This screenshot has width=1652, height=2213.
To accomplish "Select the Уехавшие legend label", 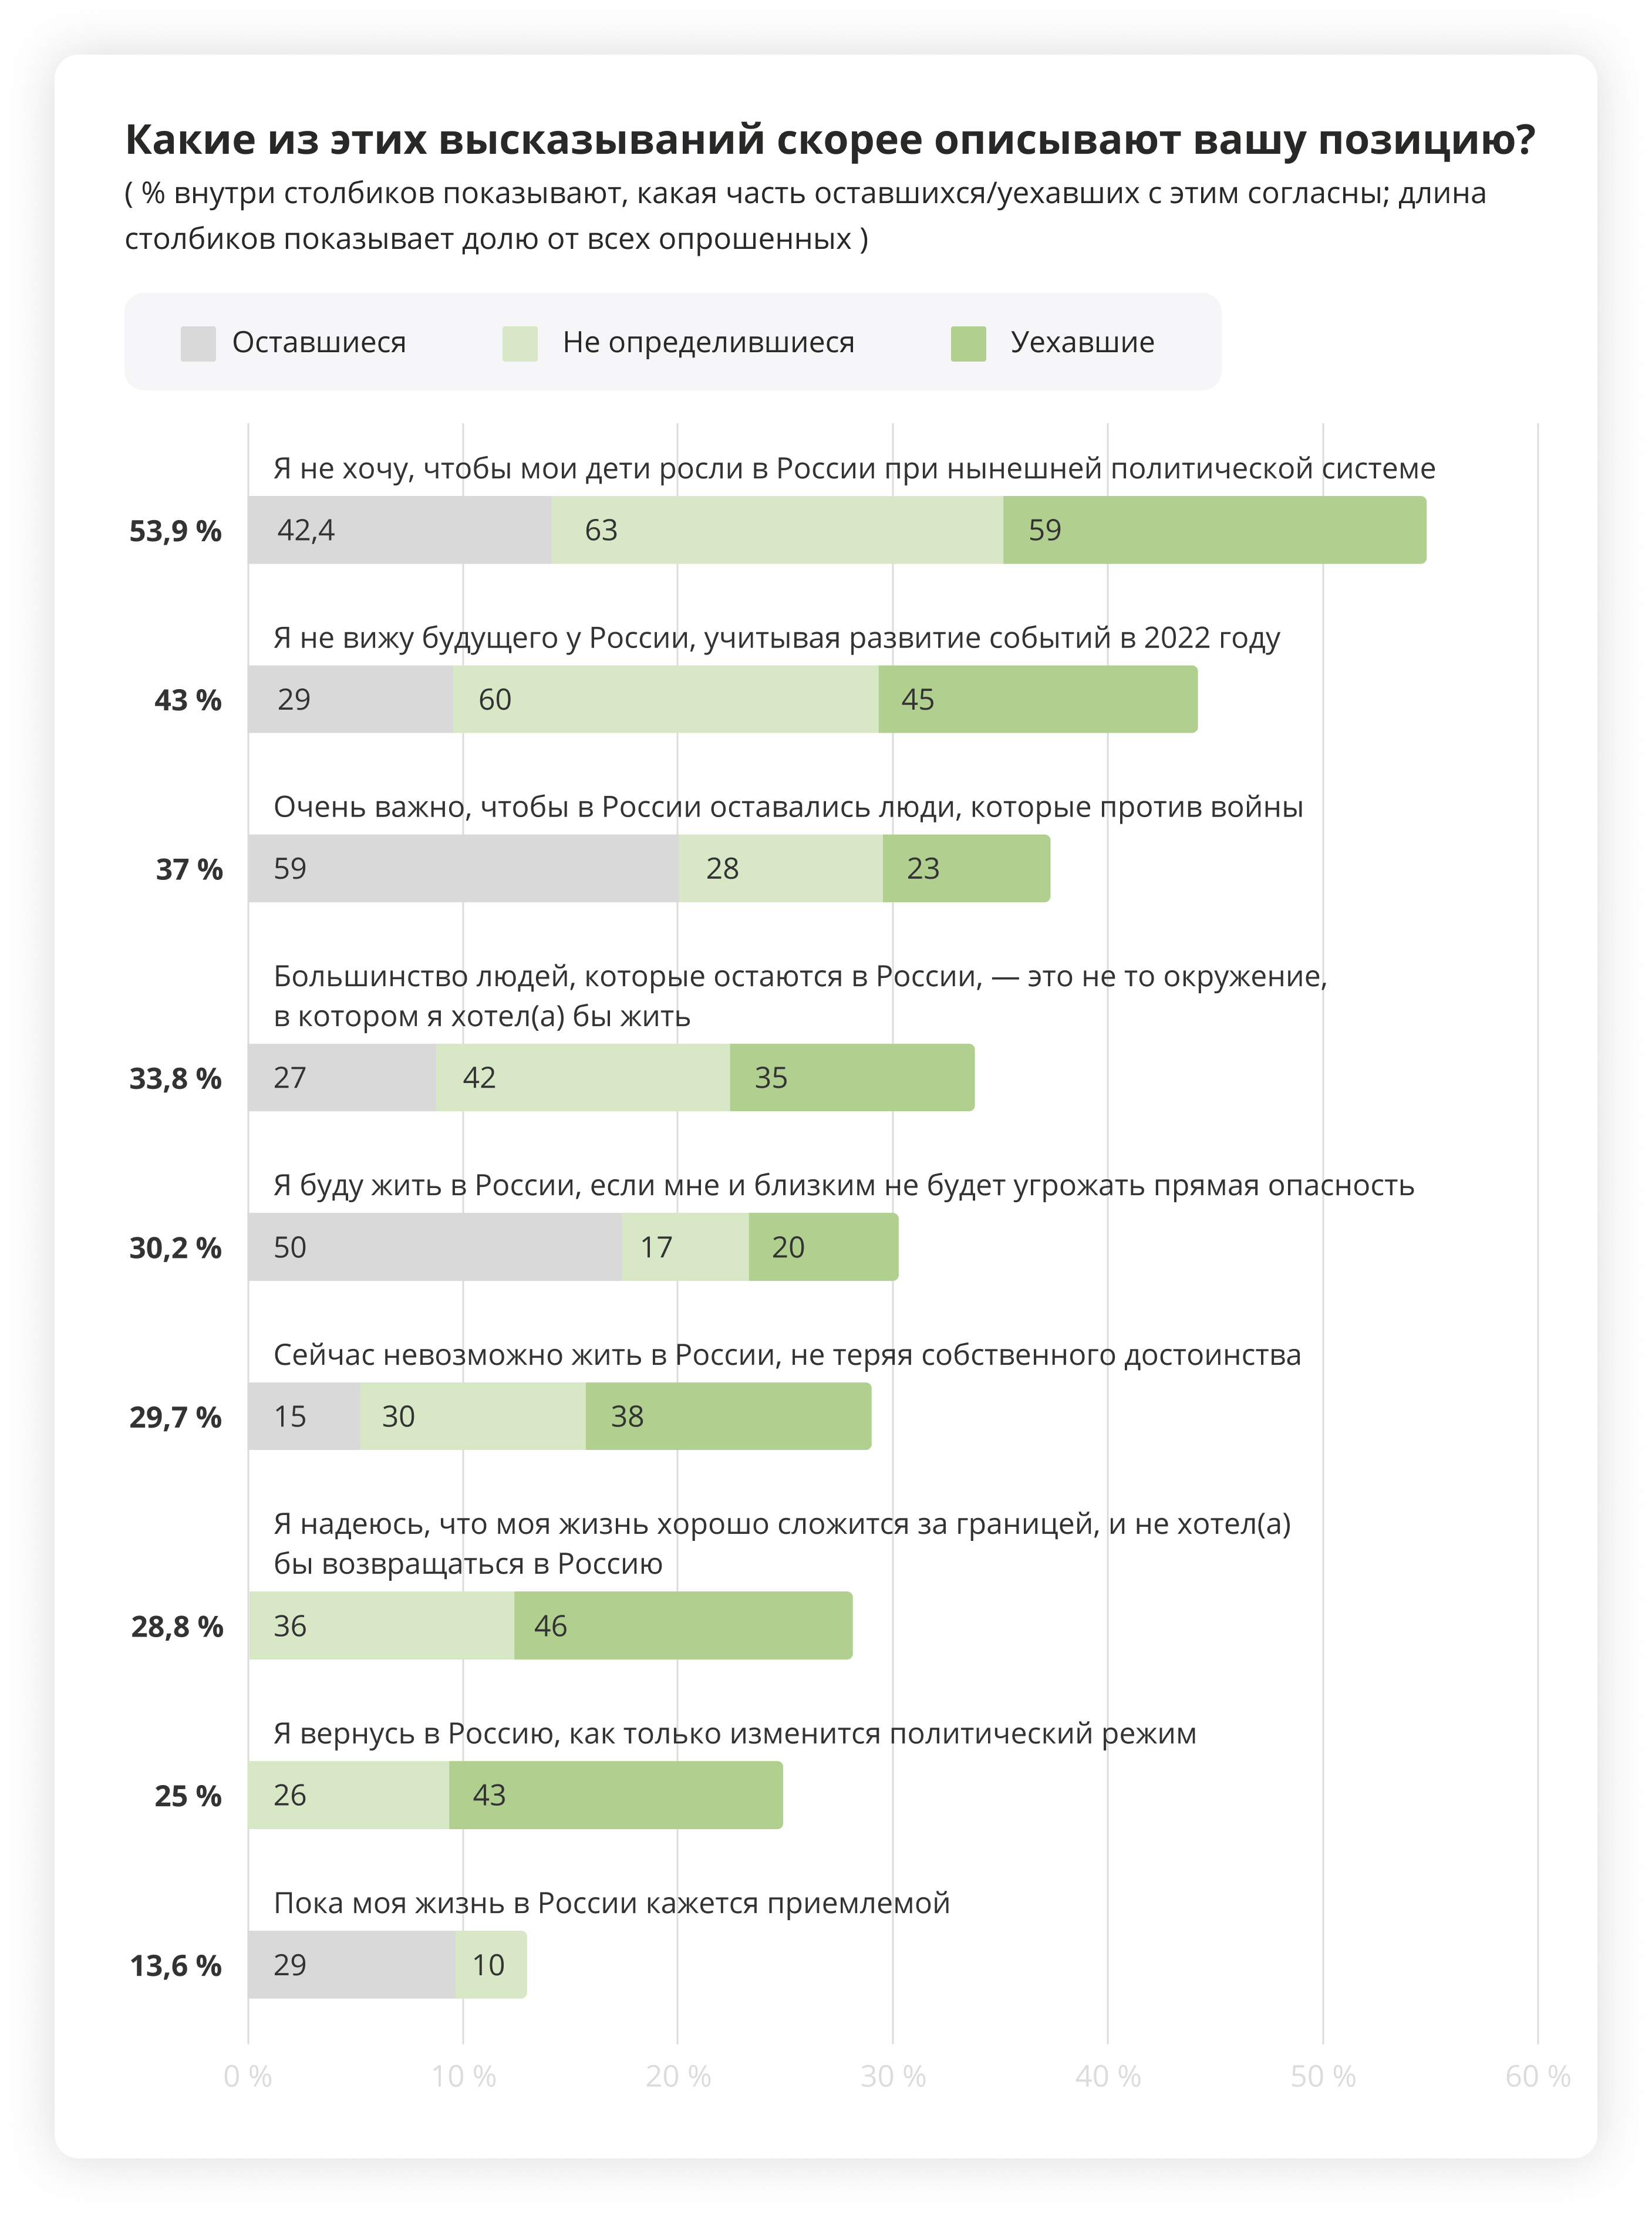I will pyautogui.click(x=1082, y=343).
